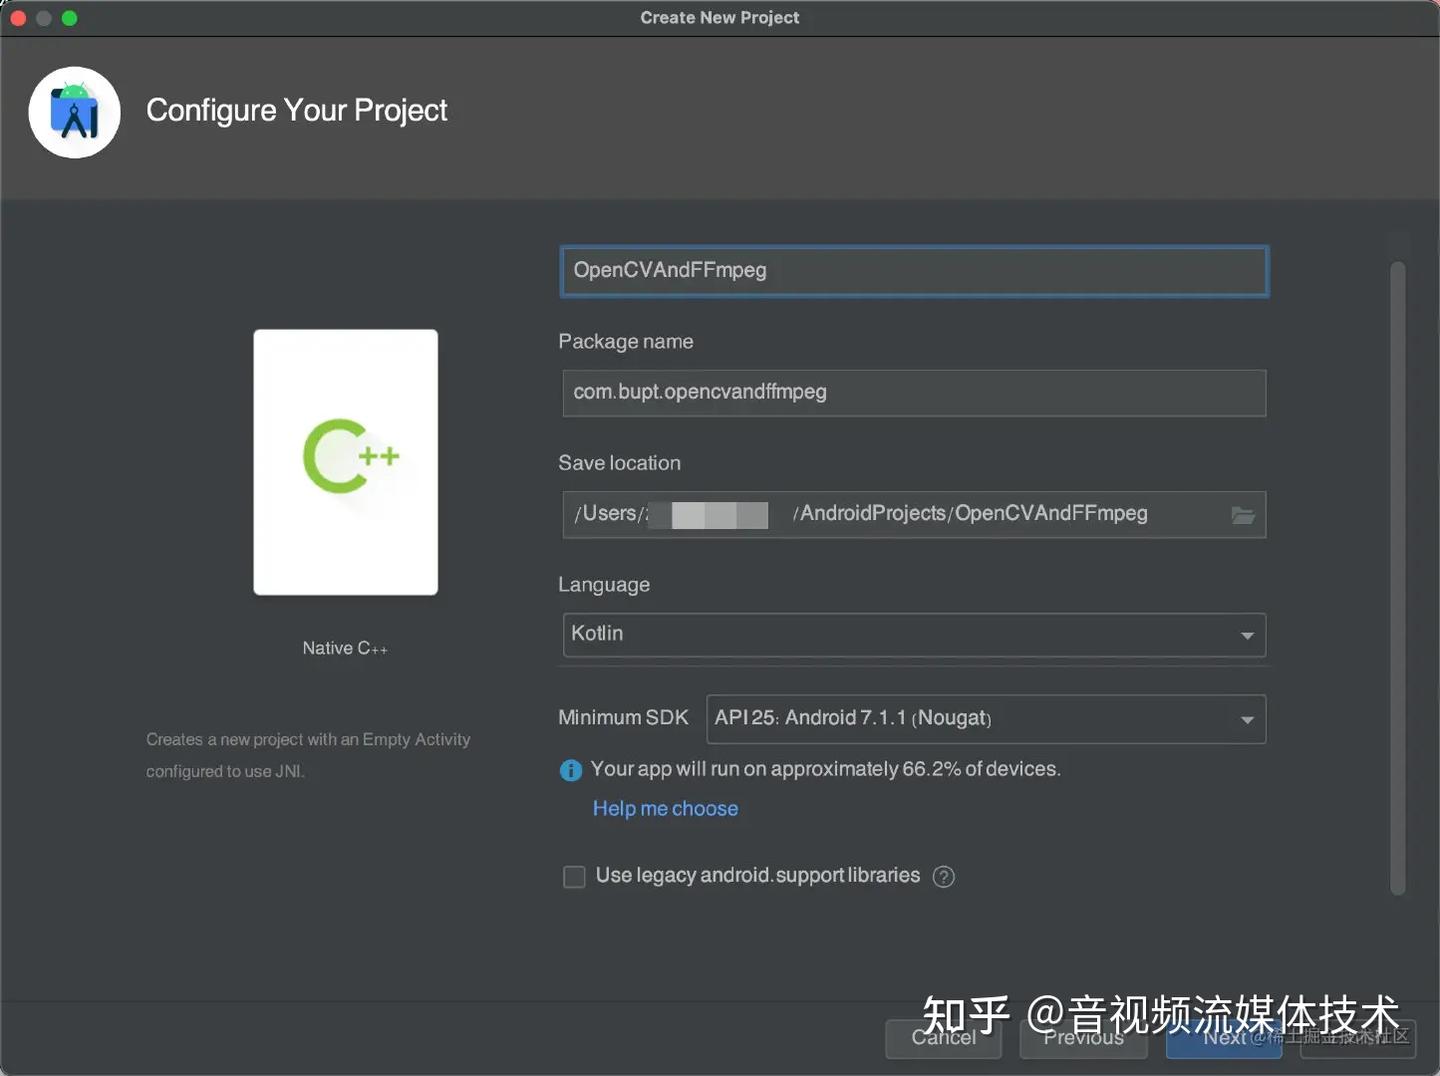
Task: Click the Android Studio logo in the header
Action: (74, 111)
